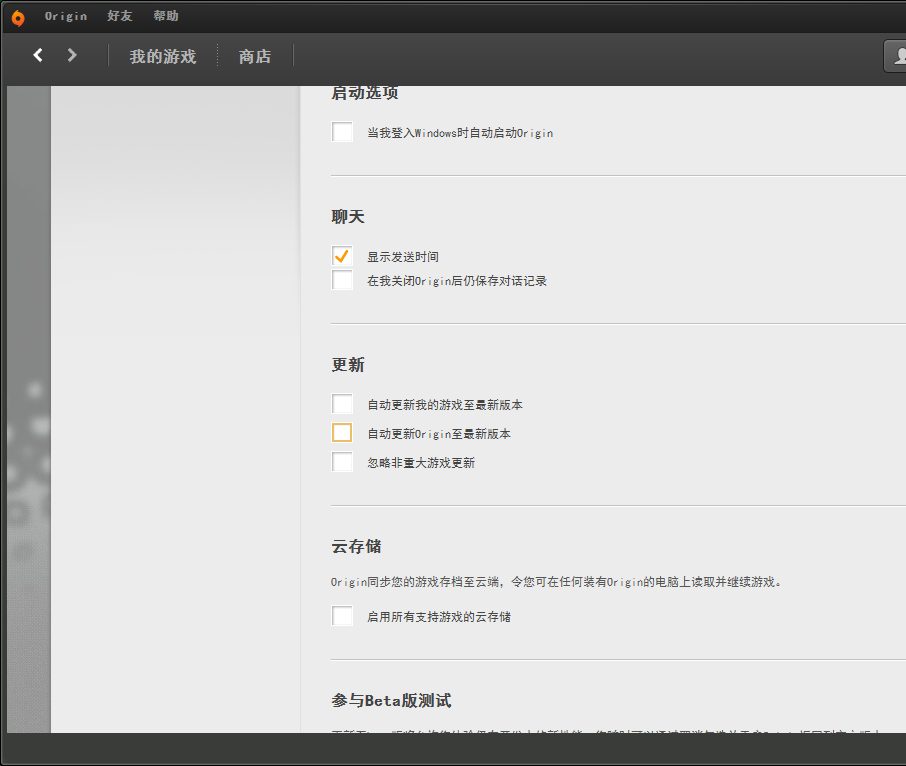This screenshot has width=906, height=766.
Task: Enable 自动更新Origin至最新版本
Action: (342, 432)
